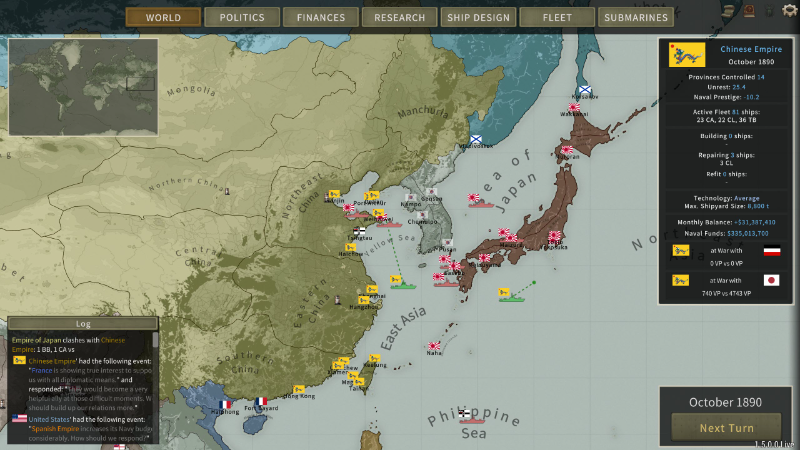Click the Fort Bayard French flag
Viewport: 800px width, 450px height.
tap(260, 402)
